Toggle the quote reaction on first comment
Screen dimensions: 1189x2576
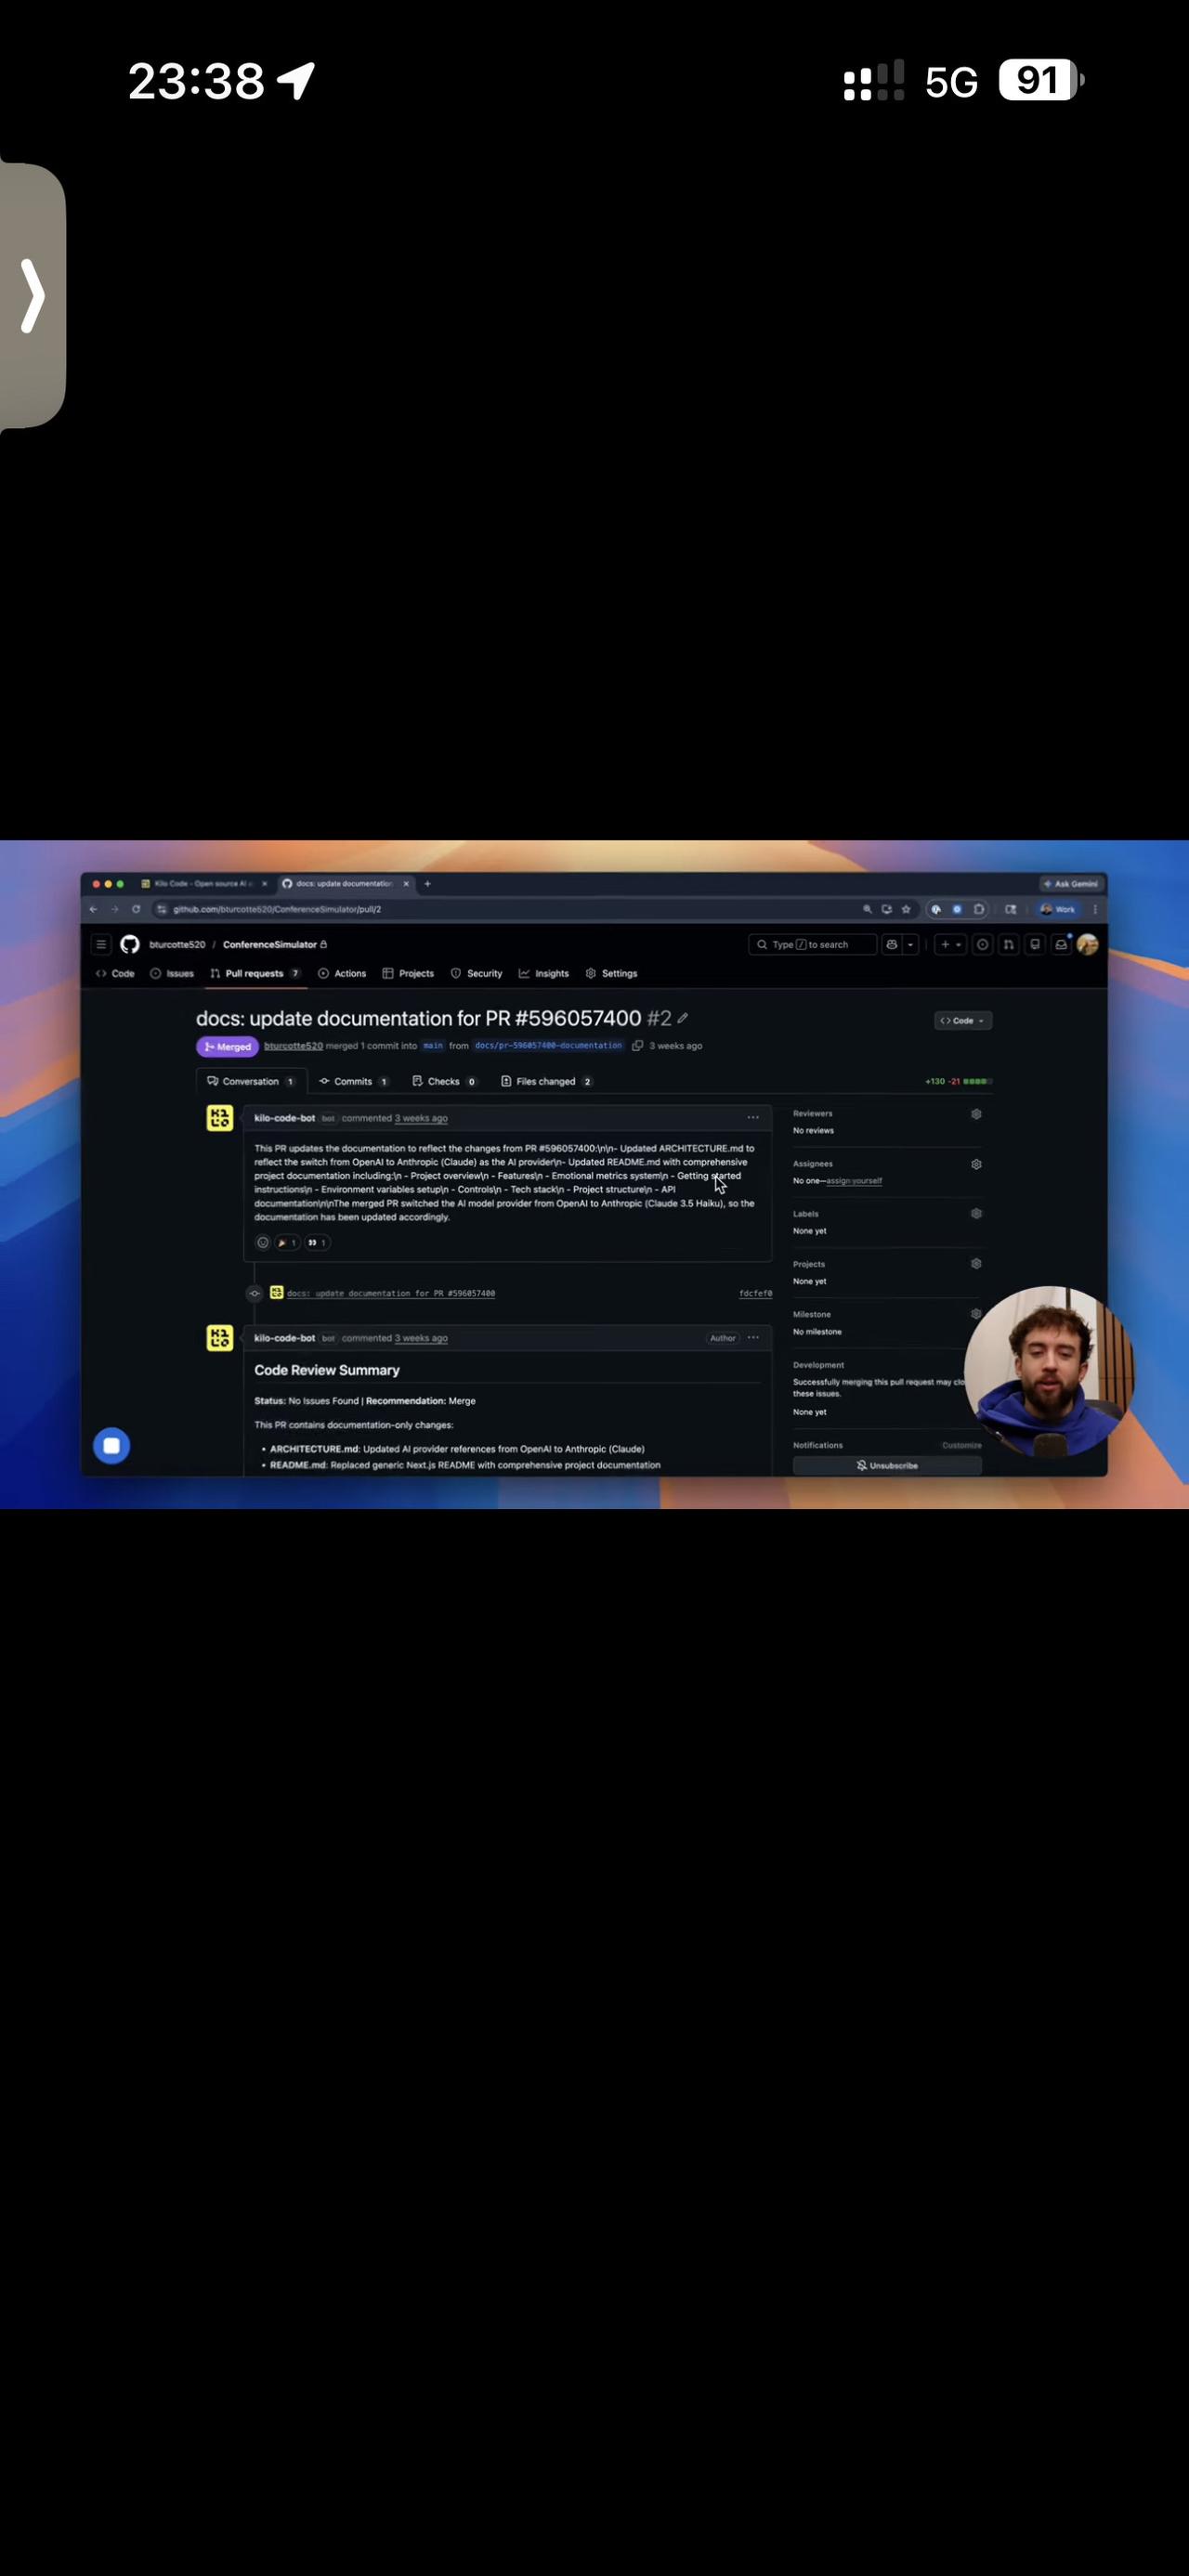(317, 1243)
